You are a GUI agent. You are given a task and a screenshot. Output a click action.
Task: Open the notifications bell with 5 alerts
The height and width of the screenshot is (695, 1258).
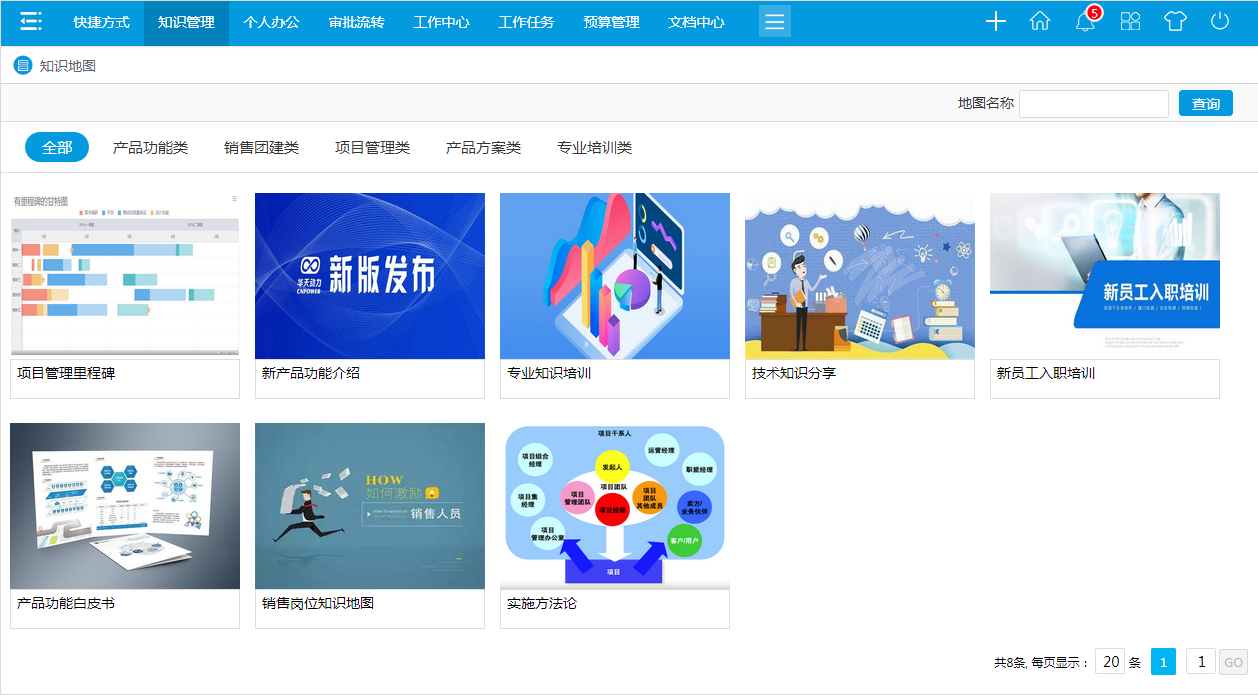click(1086, 21)
